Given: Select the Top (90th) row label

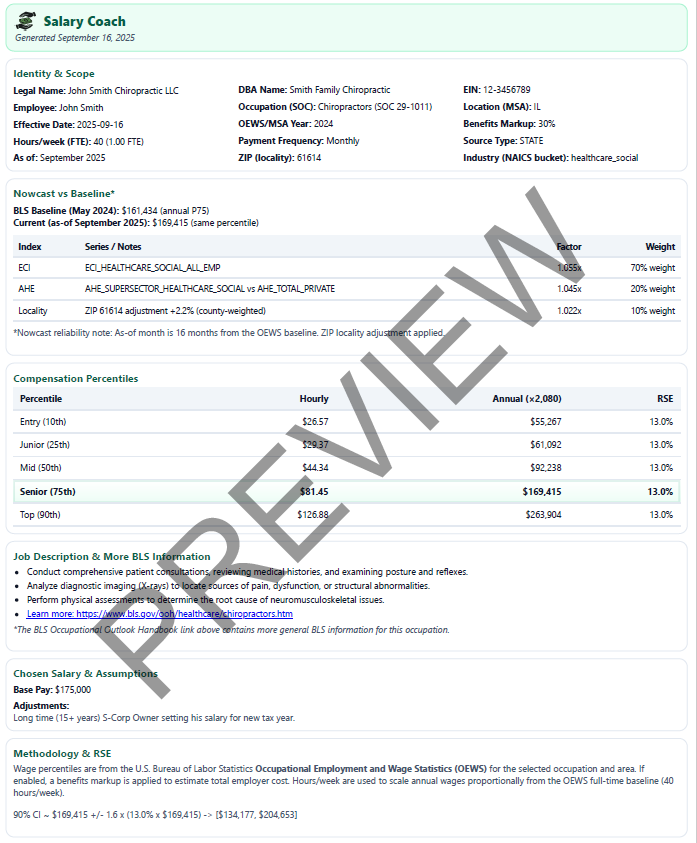Looking at the screenshot, I should [x=40, y=515].
